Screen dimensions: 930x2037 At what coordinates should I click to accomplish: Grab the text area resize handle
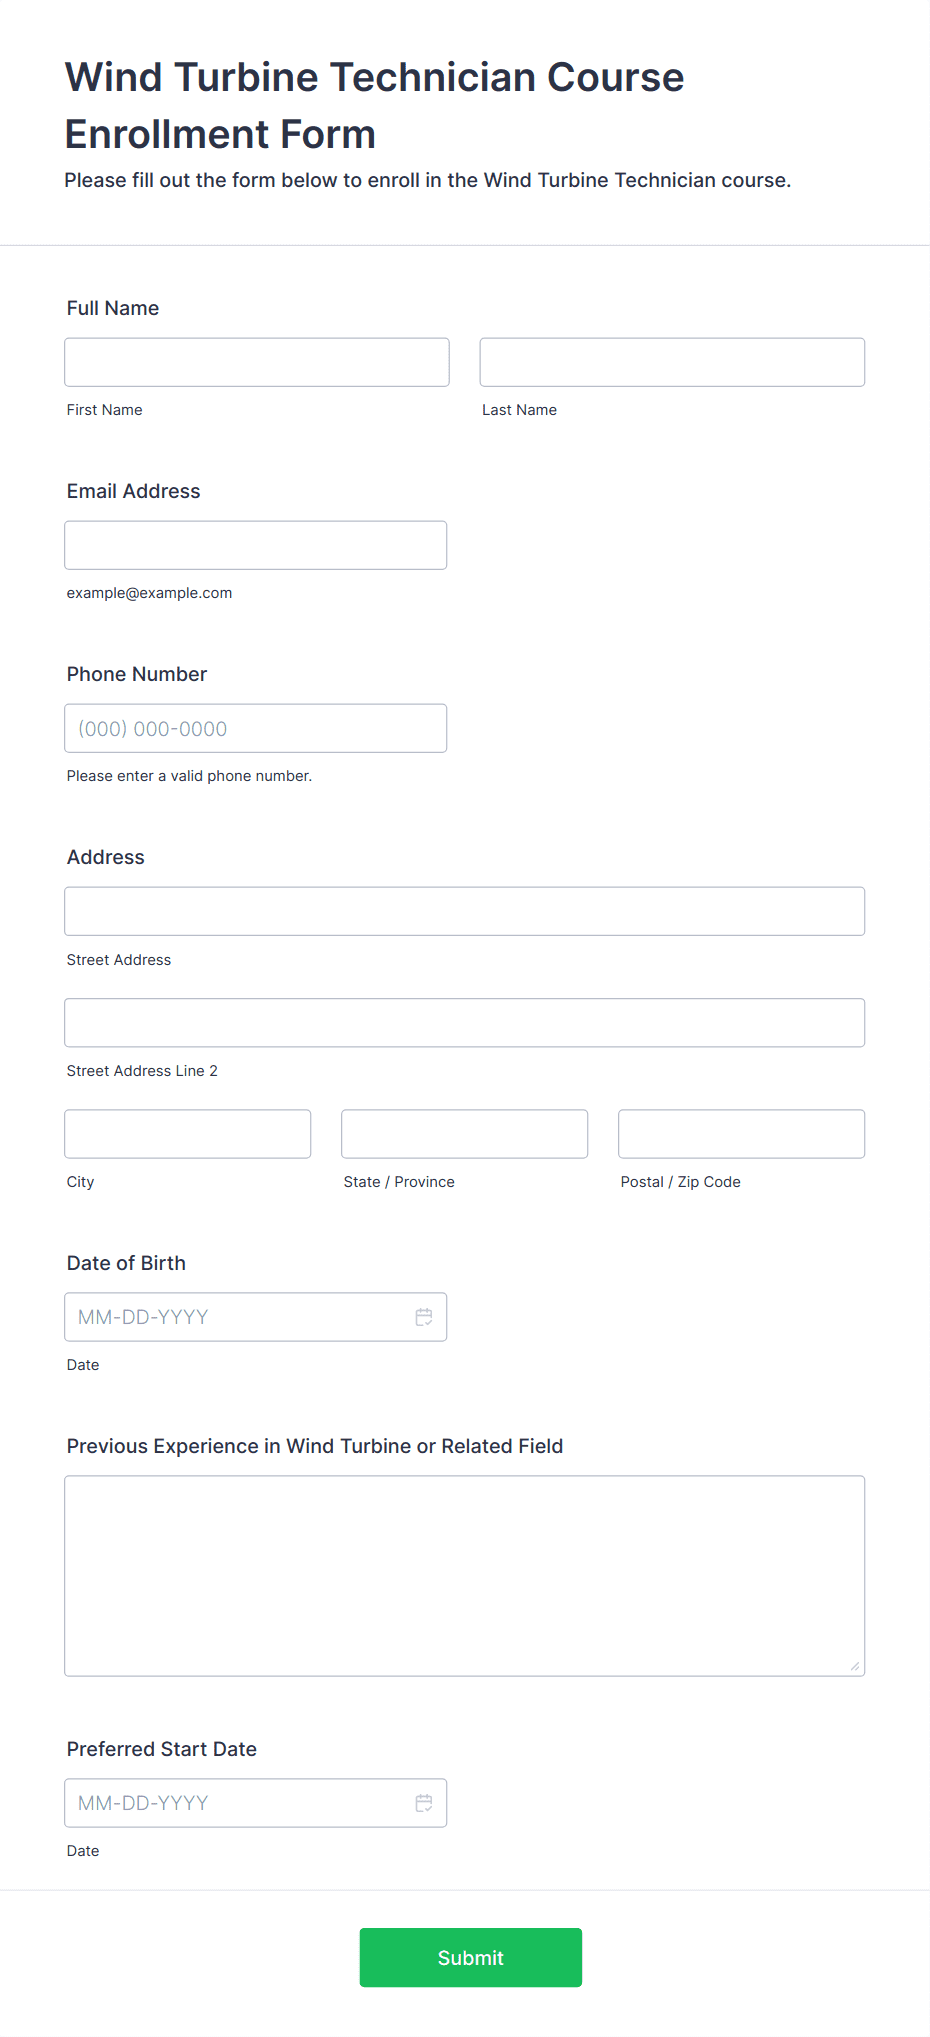[855, 1666]
